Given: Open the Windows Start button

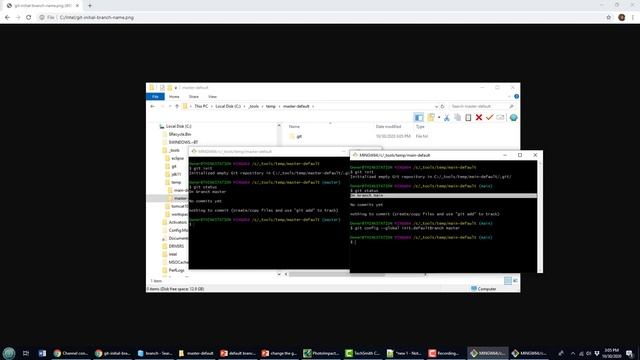Looking at the screenshot, I should (x=9, y=353).
